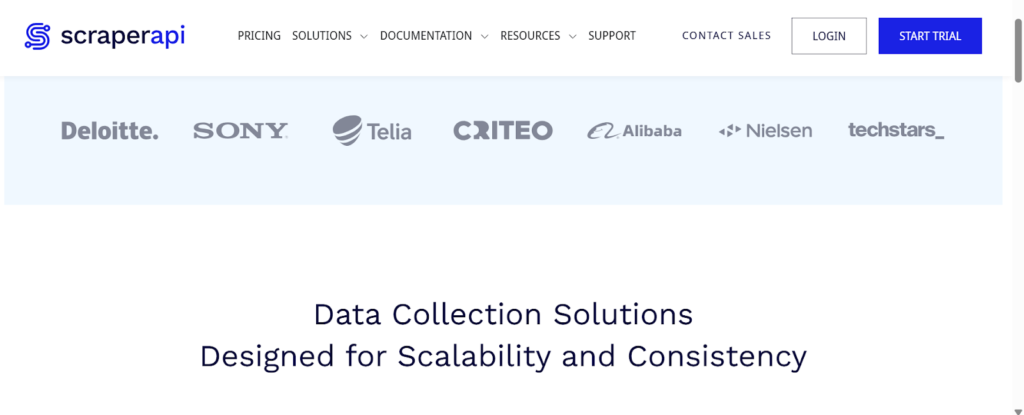This screenshot has width=1024, height=415.
Task: Go to the Solutions menu label
Action: click(322, 36)
